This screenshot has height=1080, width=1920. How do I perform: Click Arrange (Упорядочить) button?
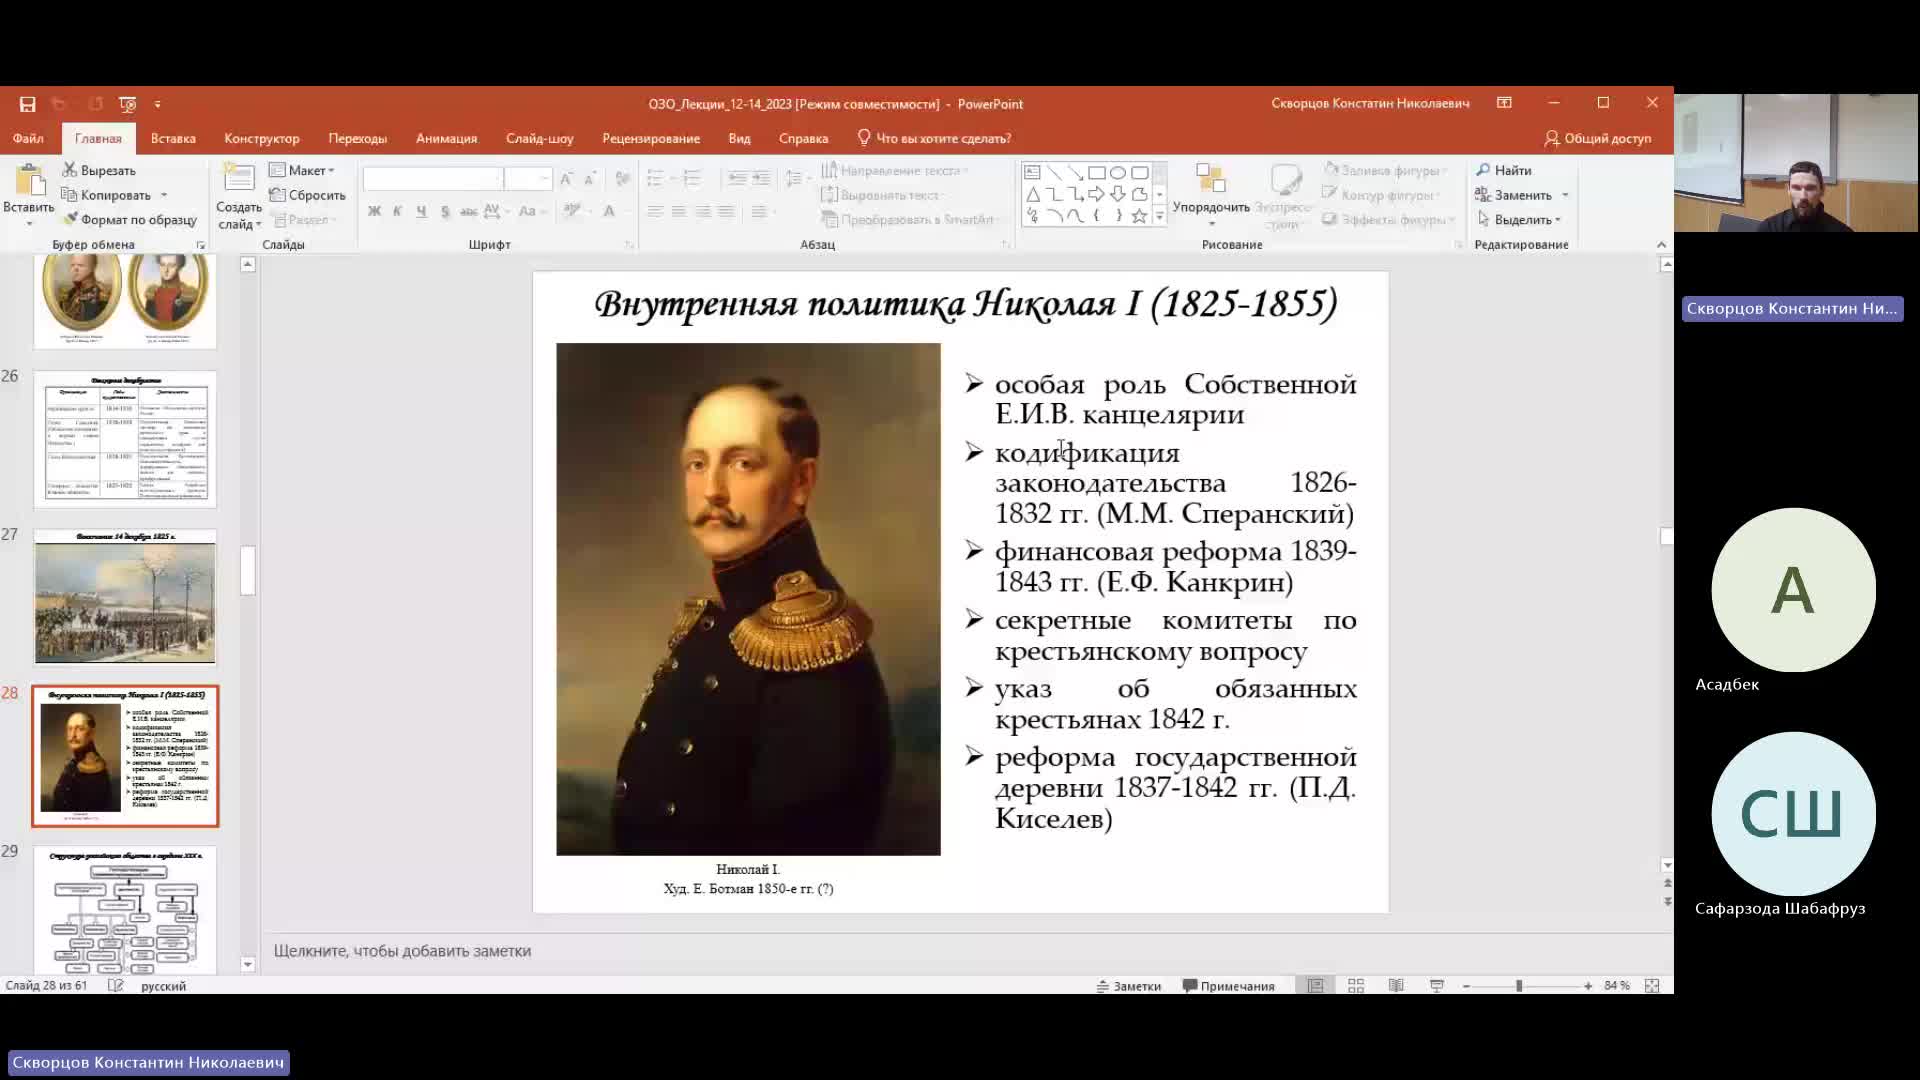click(x=1211, y=195)
